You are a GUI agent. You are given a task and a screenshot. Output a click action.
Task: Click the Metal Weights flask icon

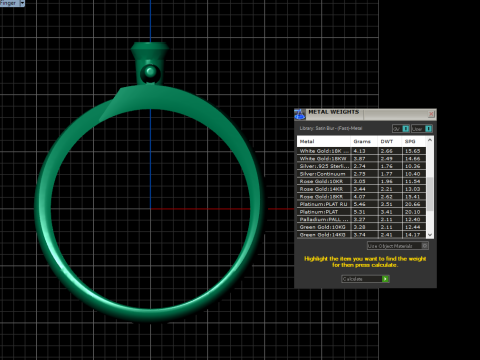300,114
